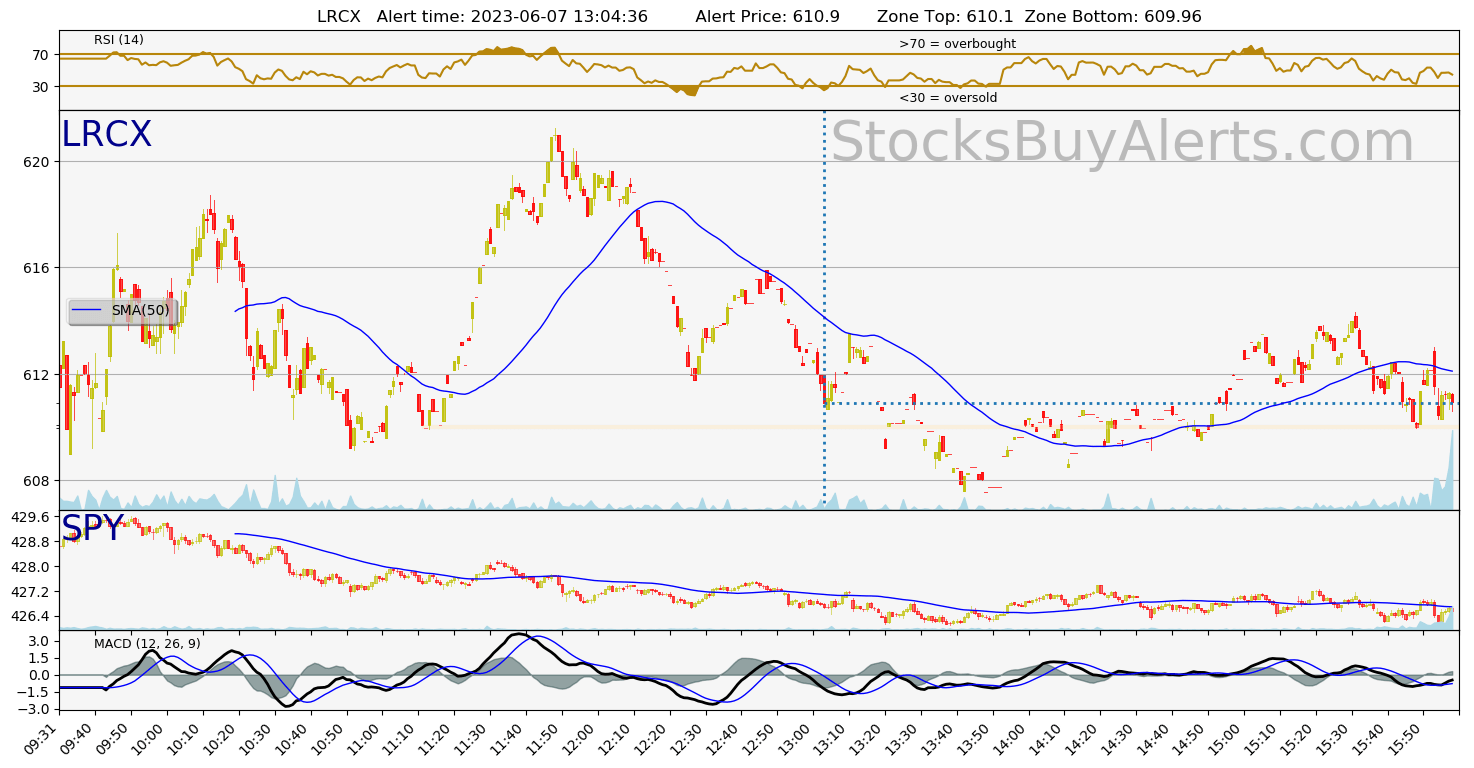1474x768 pixels.
Task: Click the 15:00 time axis label
Action: pyautogui.click(x=1227, y=739)
